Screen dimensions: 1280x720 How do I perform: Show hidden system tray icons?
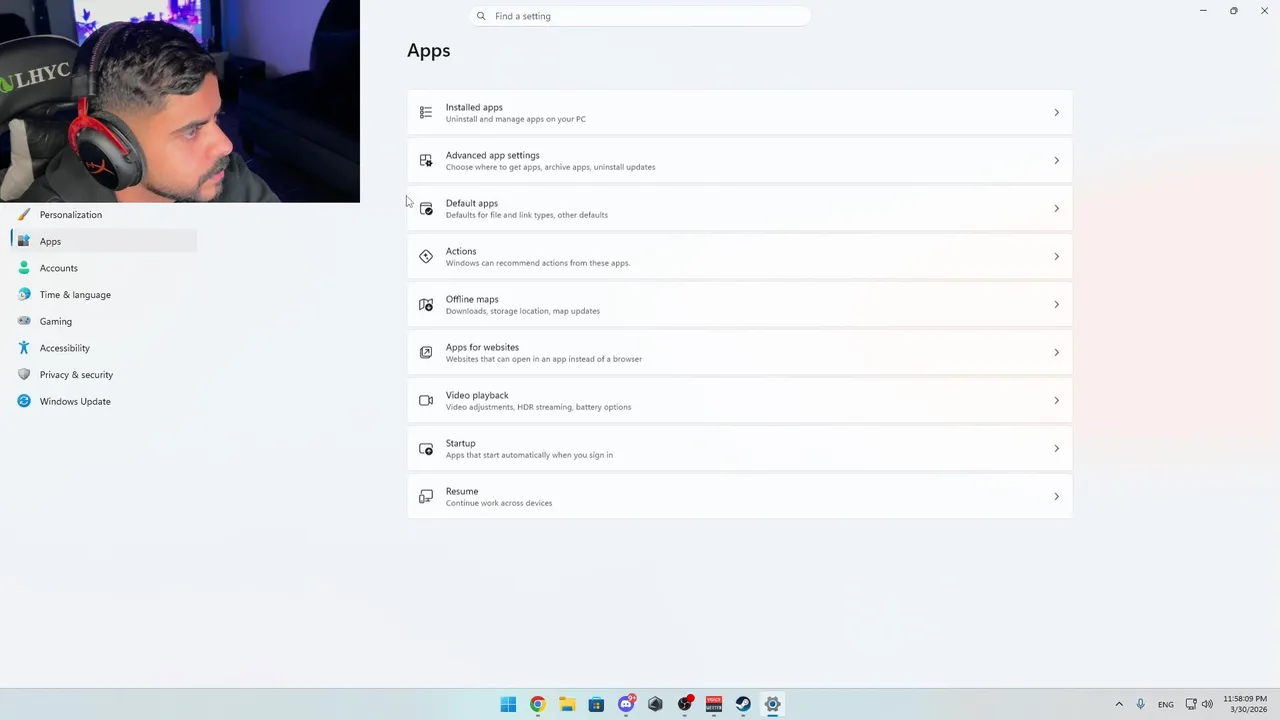(1119, 704)
